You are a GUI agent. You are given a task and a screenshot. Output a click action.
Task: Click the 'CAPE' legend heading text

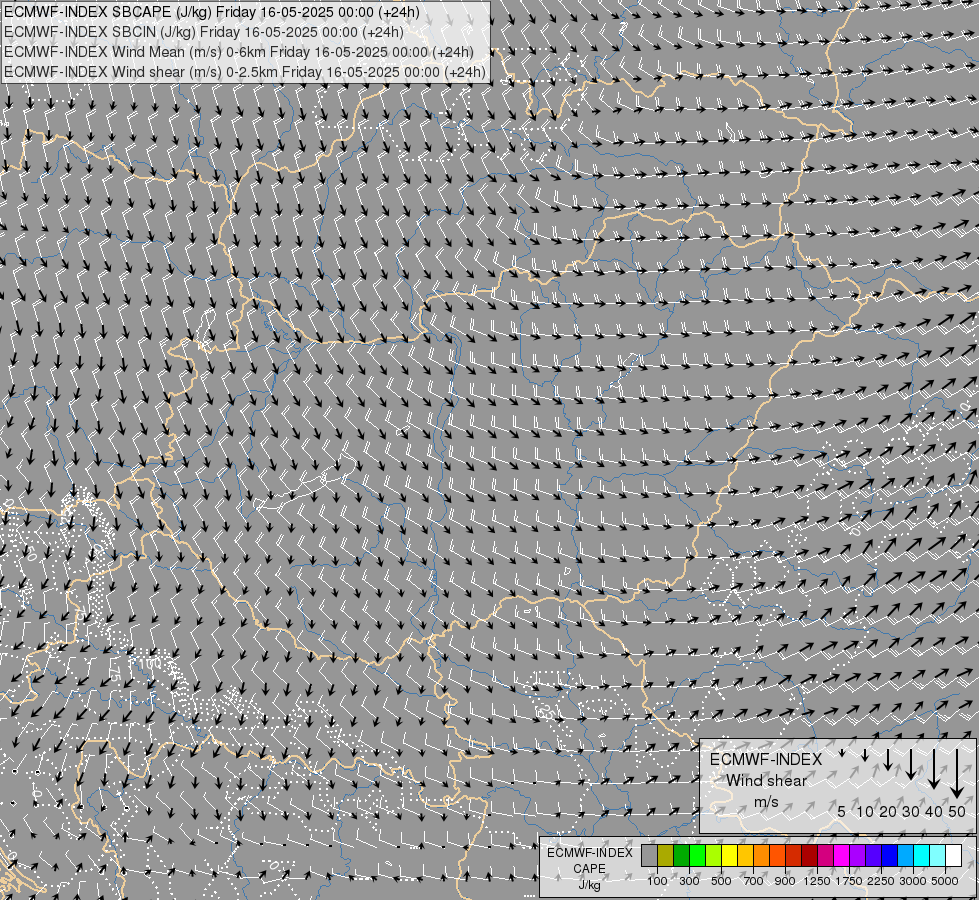(x=589, y=869)
